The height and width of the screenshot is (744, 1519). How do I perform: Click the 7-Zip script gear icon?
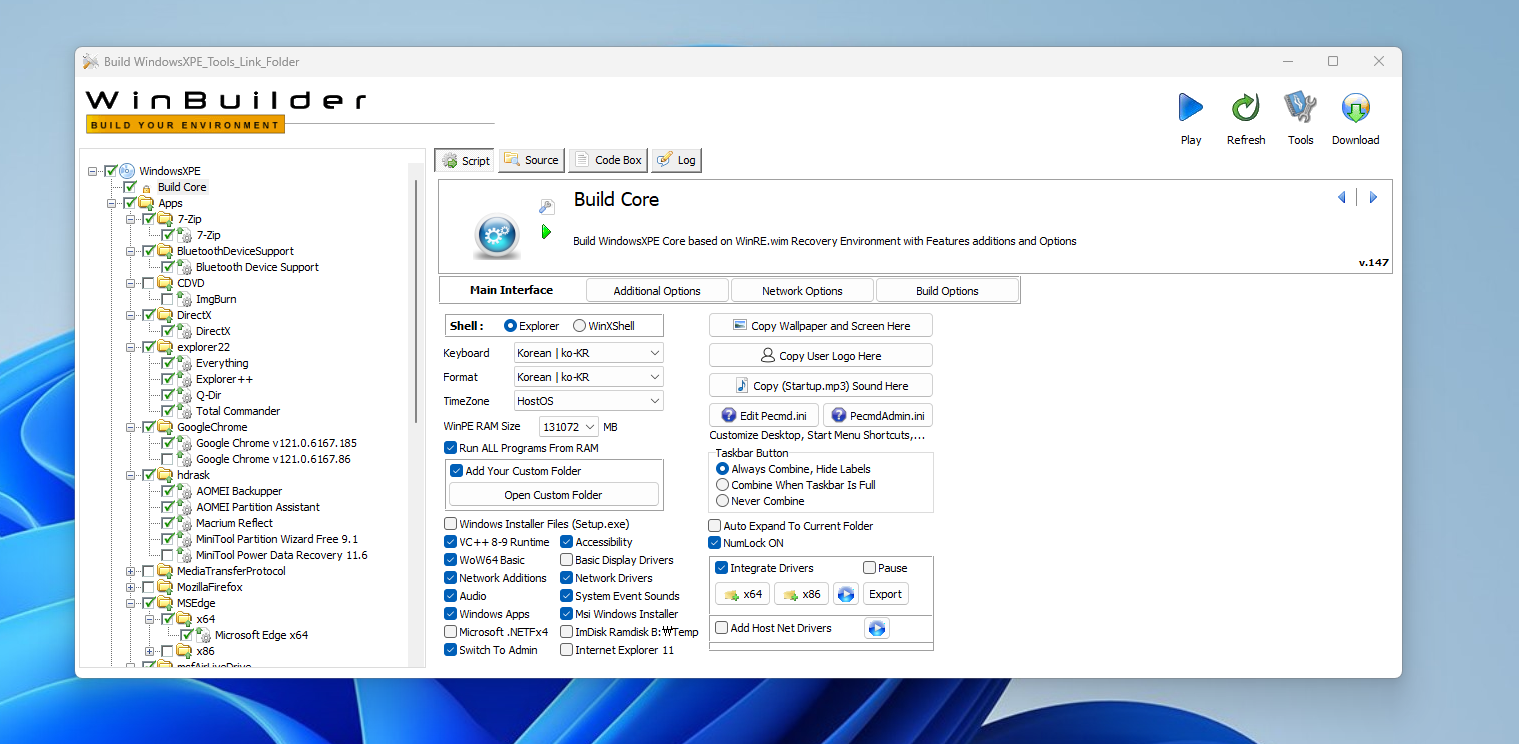(x=184, y=235)
